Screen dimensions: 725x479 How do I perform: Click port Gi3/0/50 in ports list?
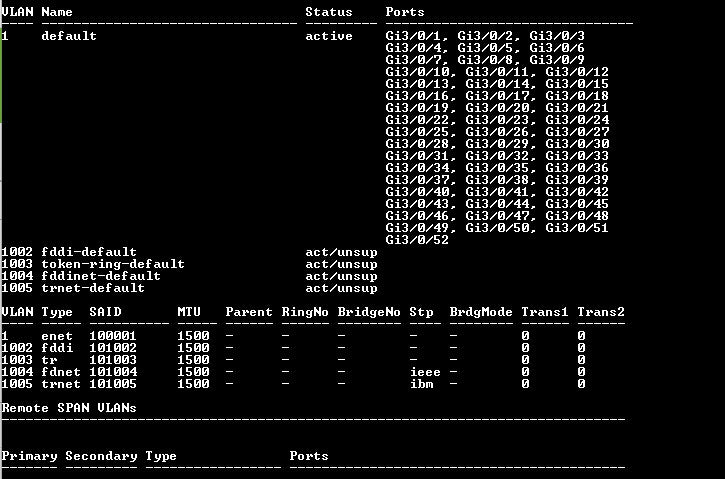coord(497,228)
